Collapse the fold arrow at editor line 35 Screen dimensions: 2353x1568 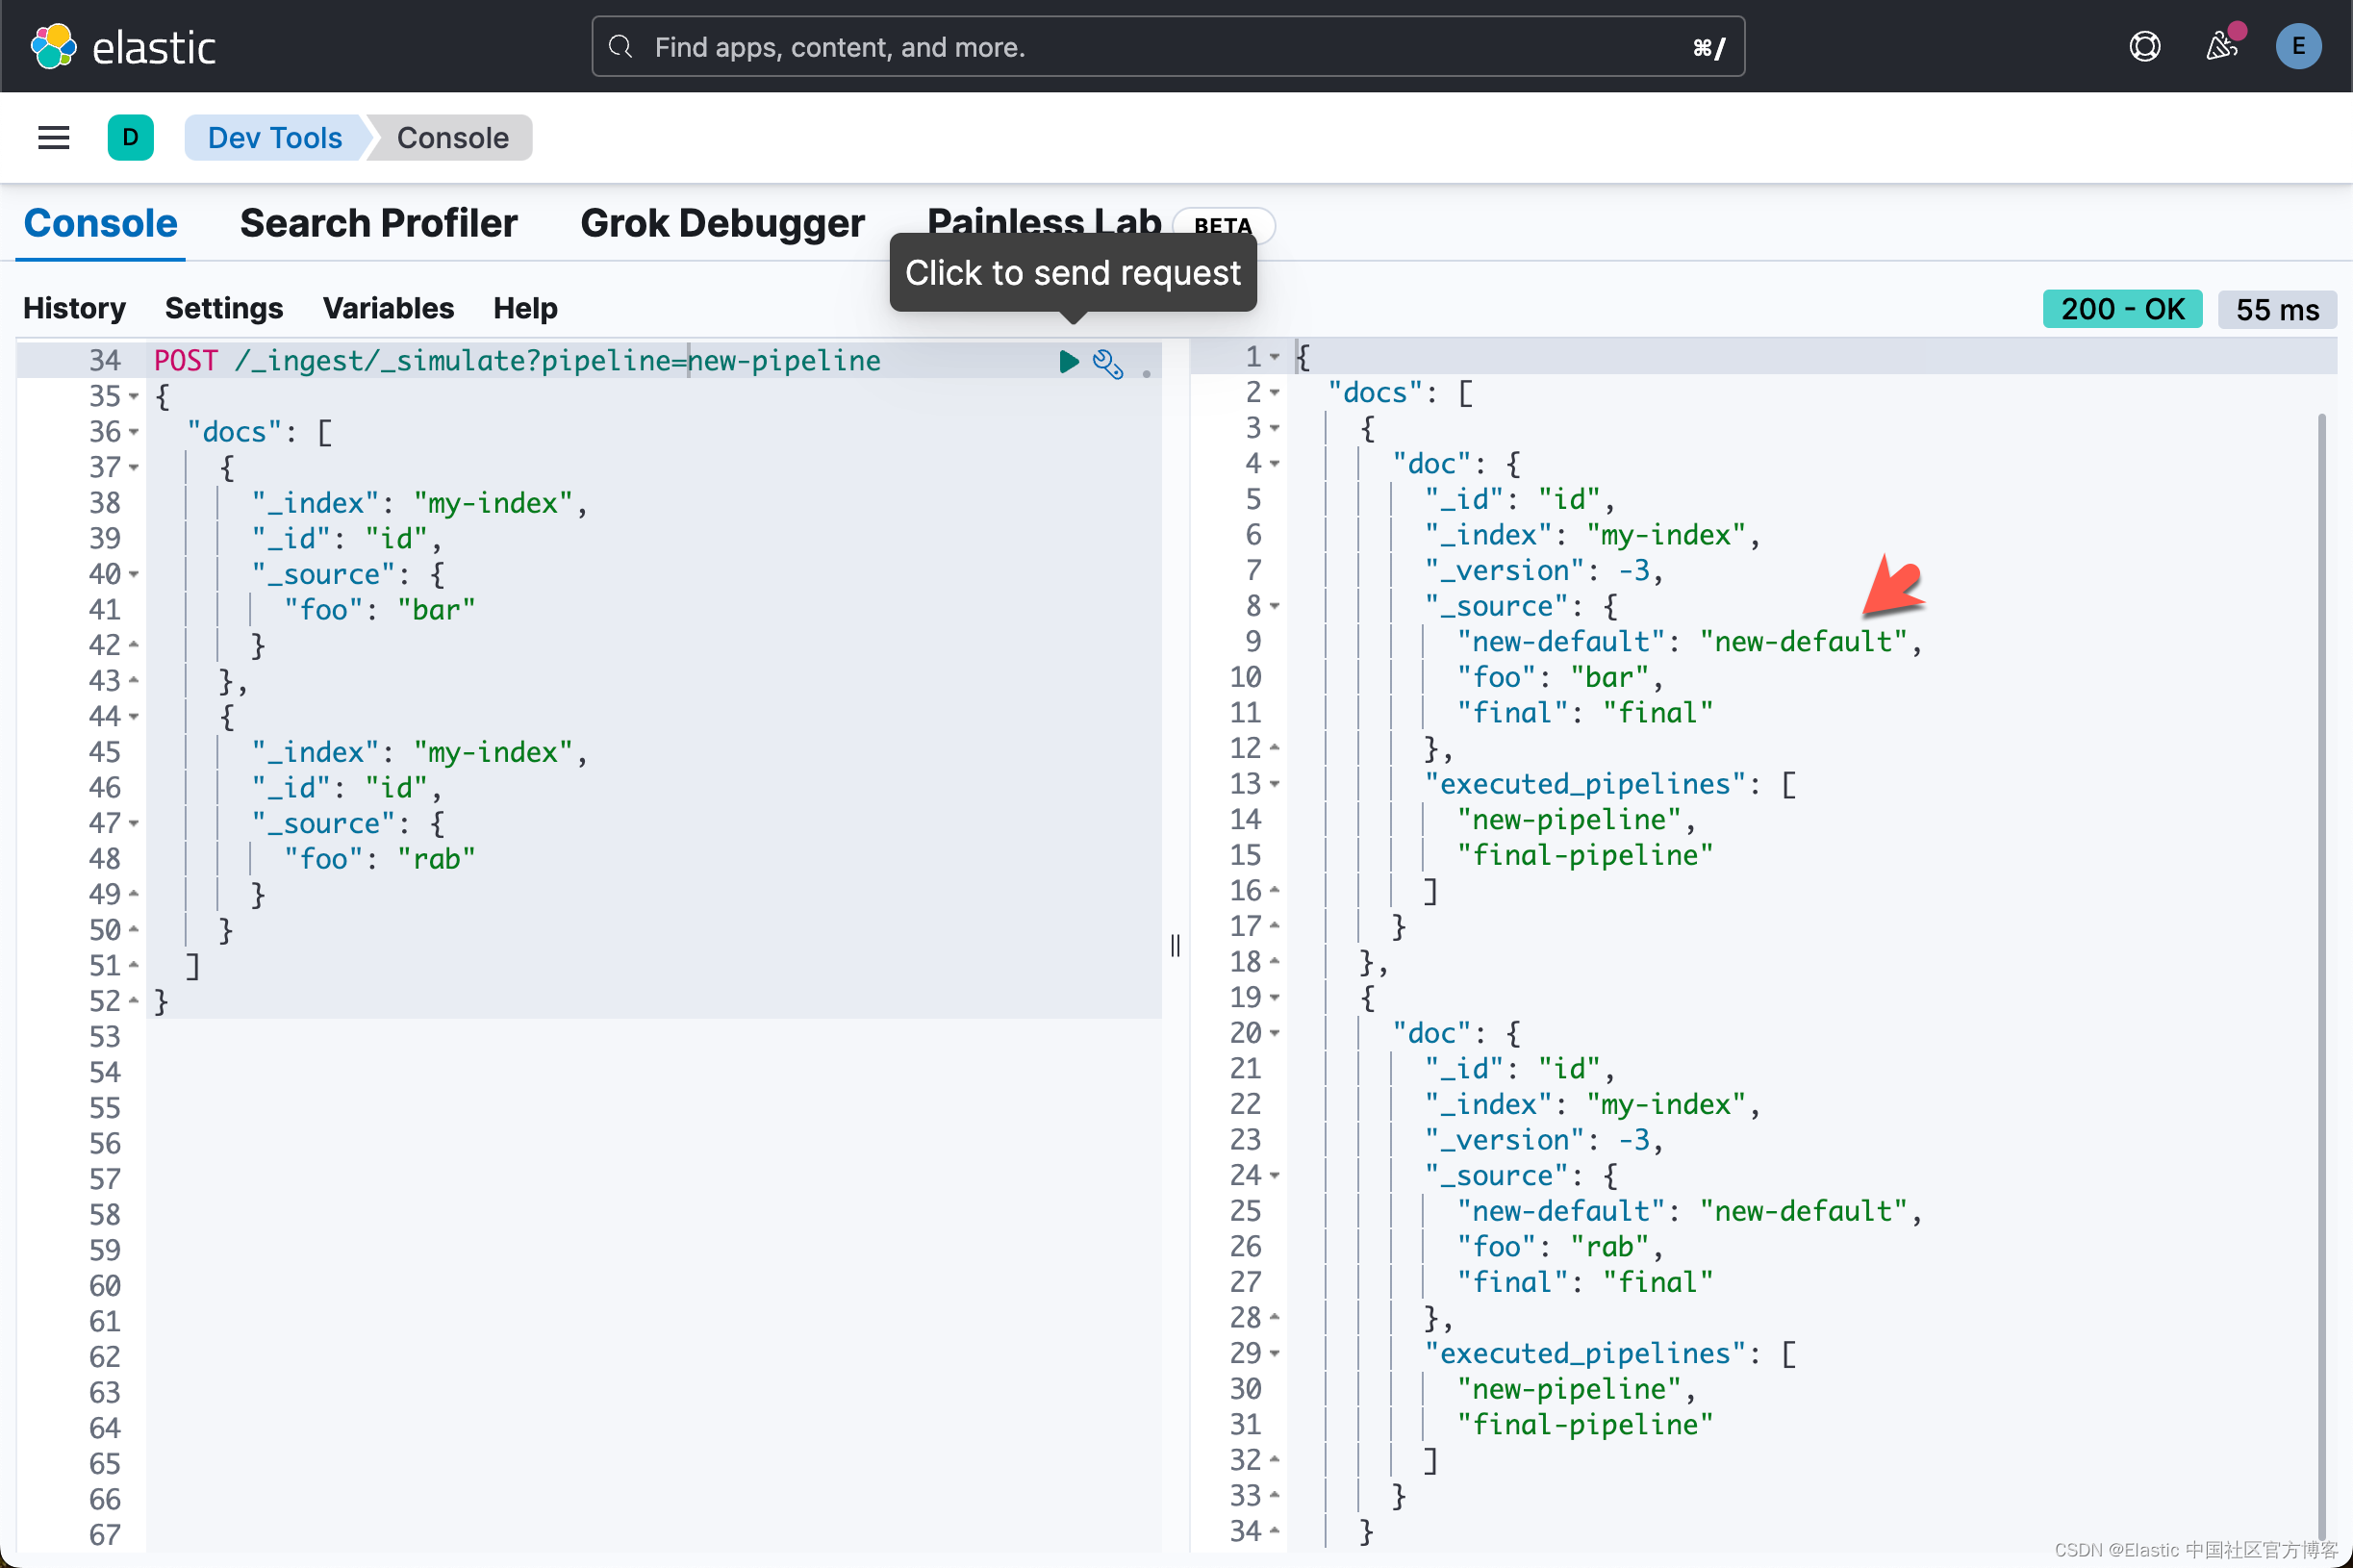coord(134,397)
